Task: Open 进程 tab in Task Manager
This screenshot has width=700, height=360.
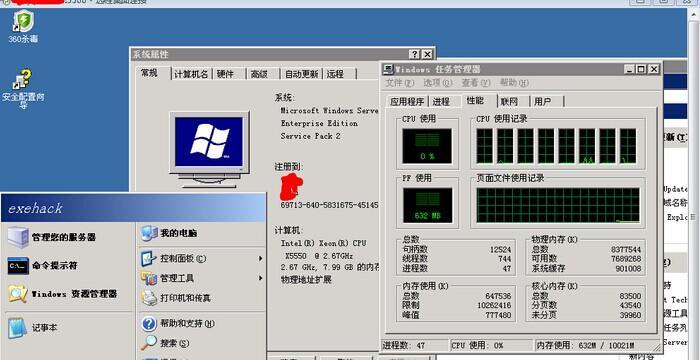Action: click(x=441, y=102)
